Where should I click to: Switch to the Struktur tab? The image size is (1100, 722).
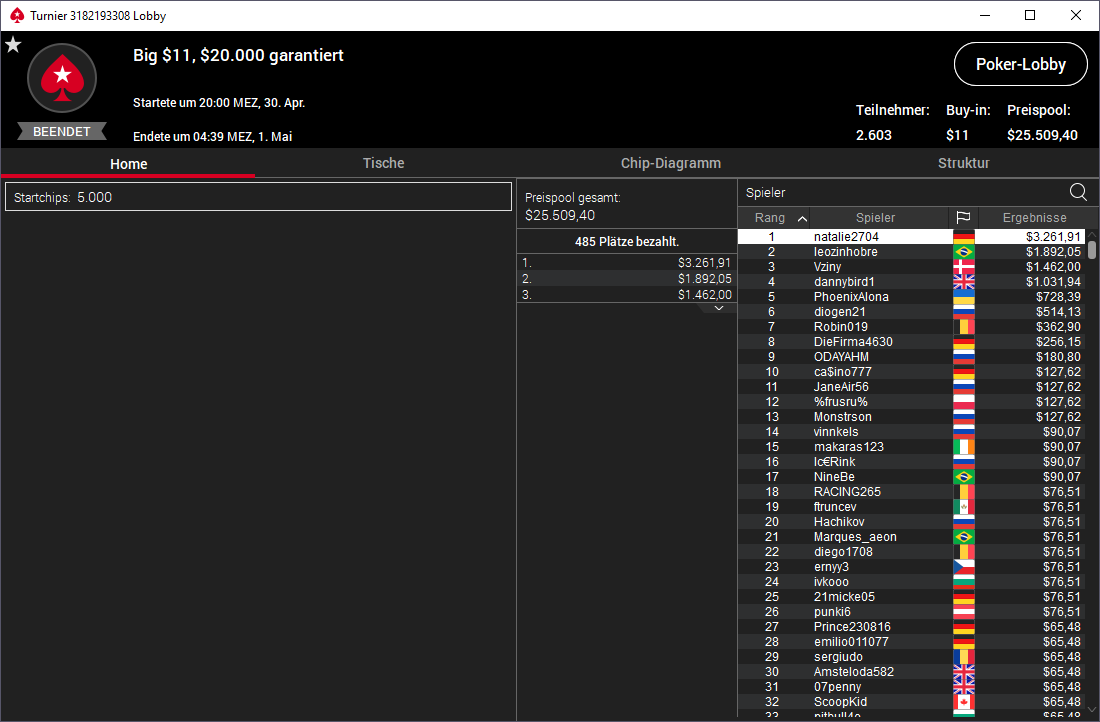963,163
